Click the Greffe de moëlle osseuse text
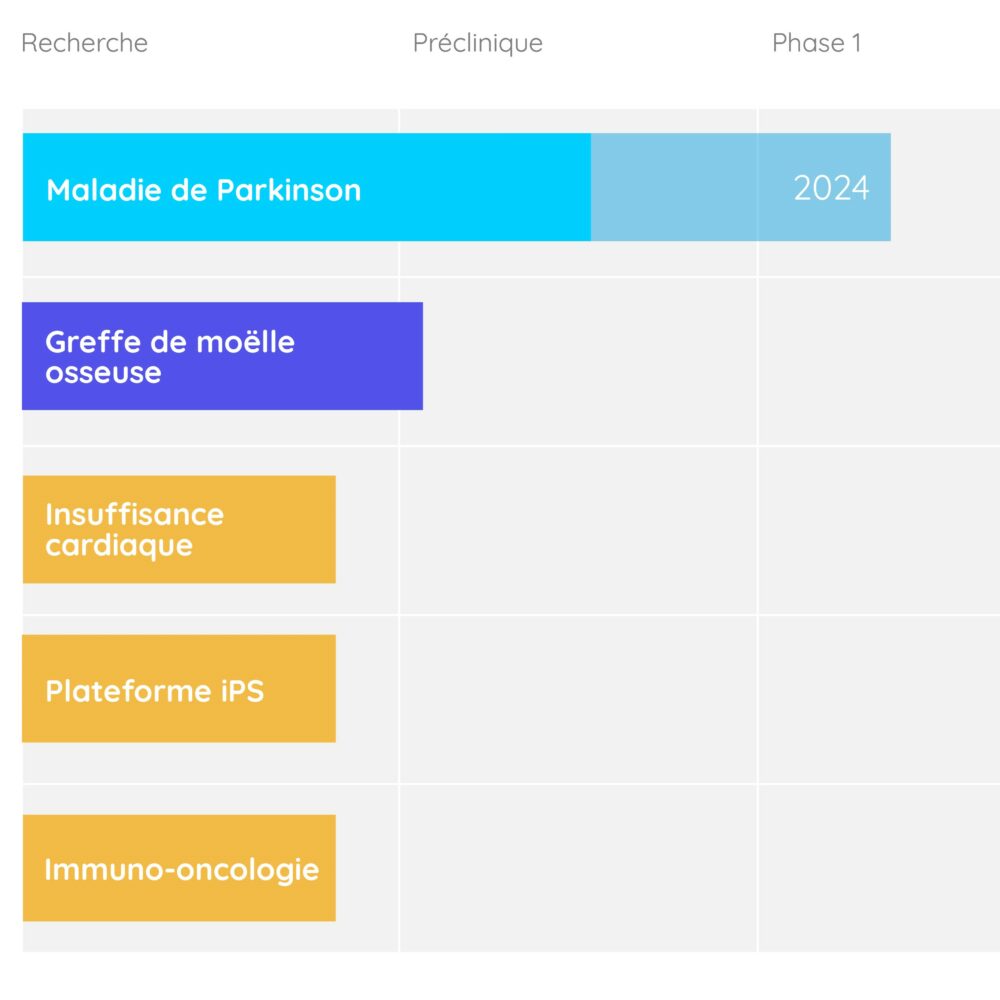 (x=170, y=357)
